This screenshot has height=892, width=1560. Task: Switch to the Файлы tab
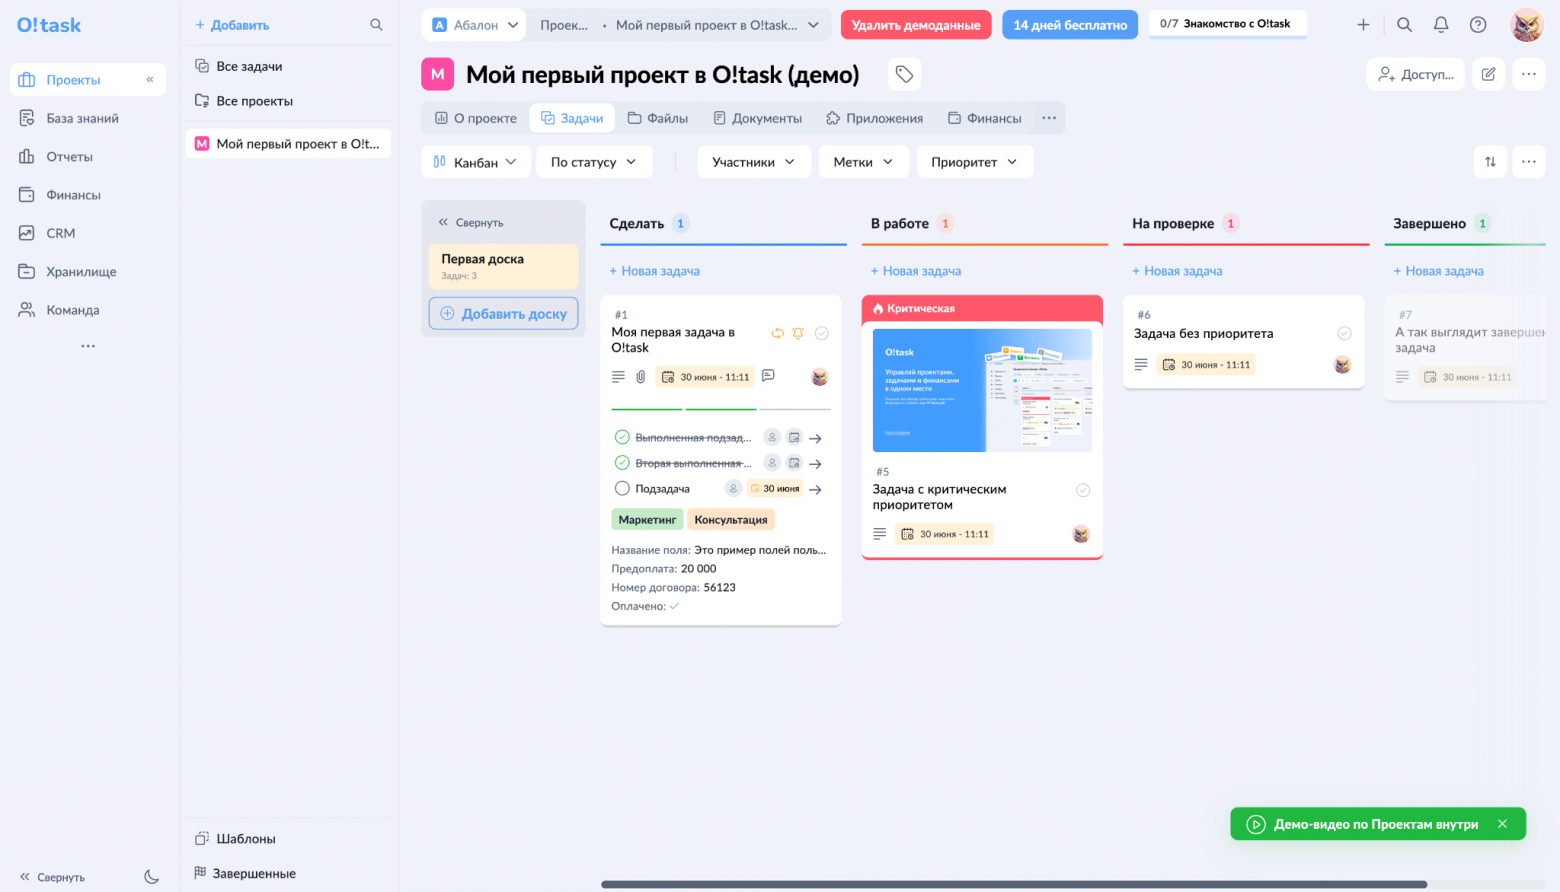click(x=658, y=118)
